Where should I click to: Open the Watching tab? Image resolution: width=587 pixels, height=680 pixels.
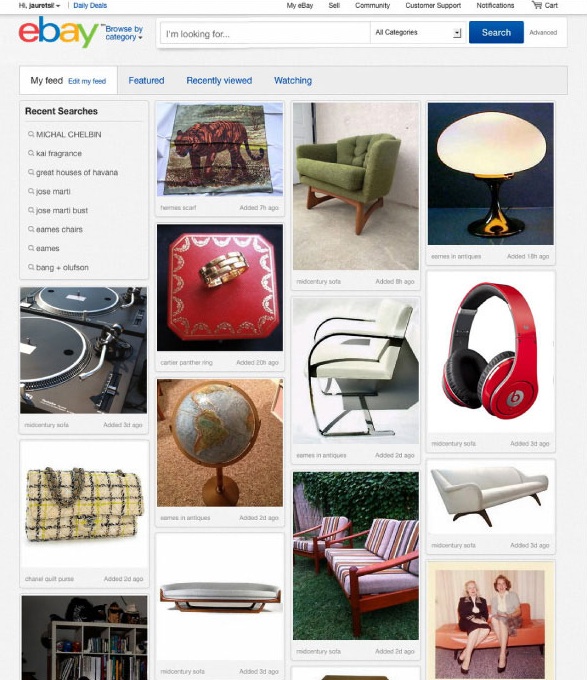[x=293, y=81]
